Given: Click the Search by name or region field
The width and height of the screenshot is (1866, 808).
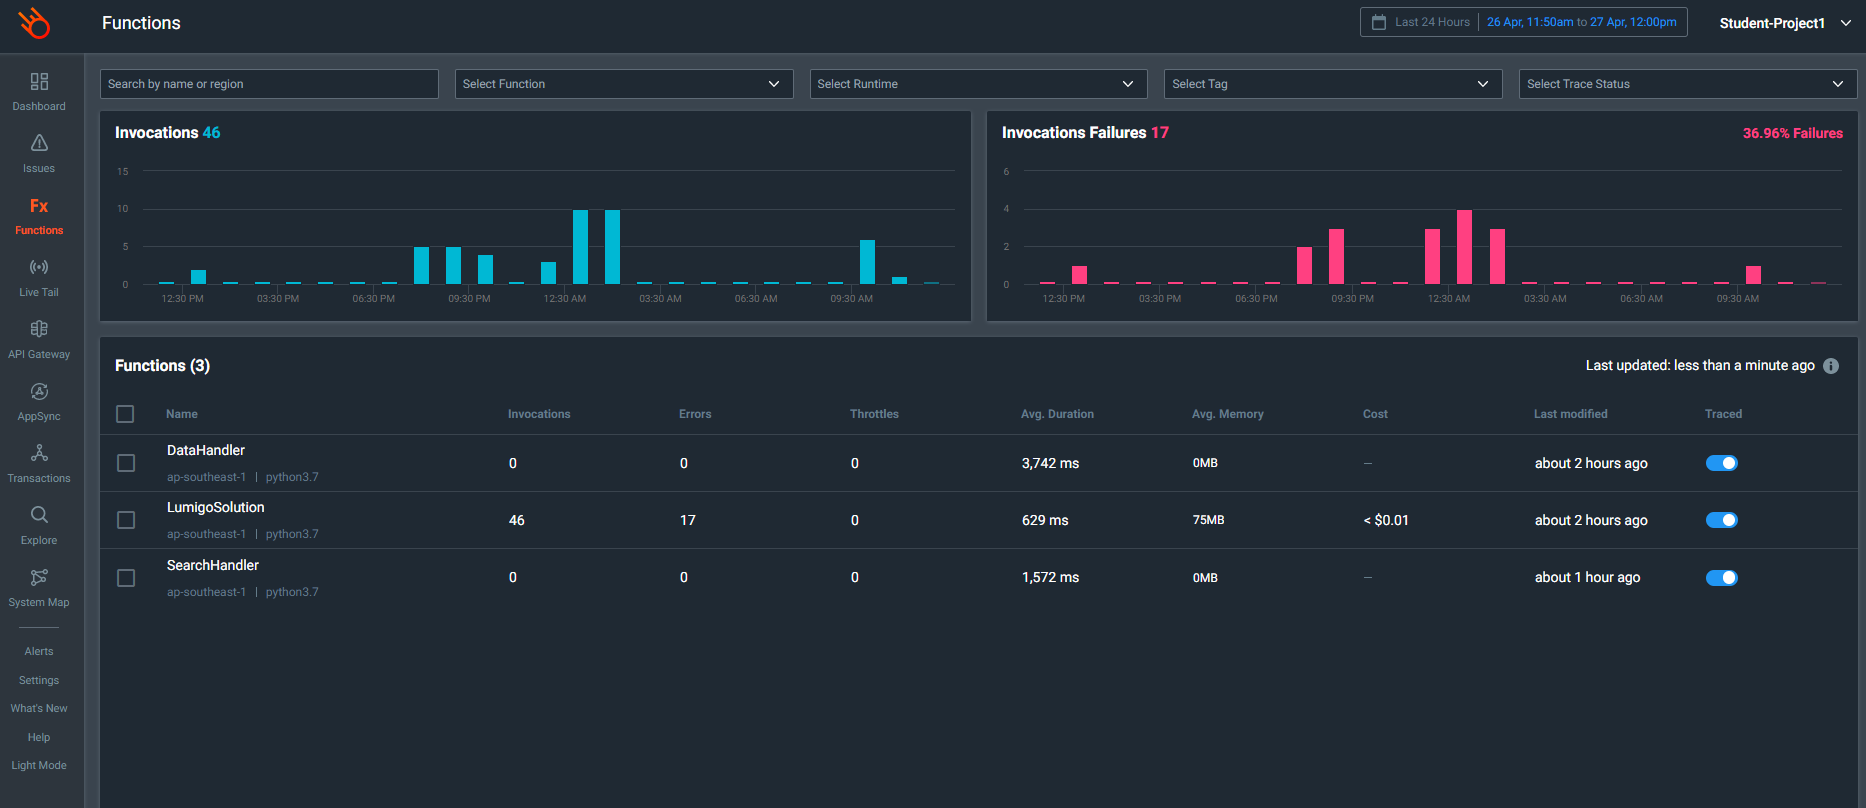Looking at the screenshot, I should click(x=269, y=84).
